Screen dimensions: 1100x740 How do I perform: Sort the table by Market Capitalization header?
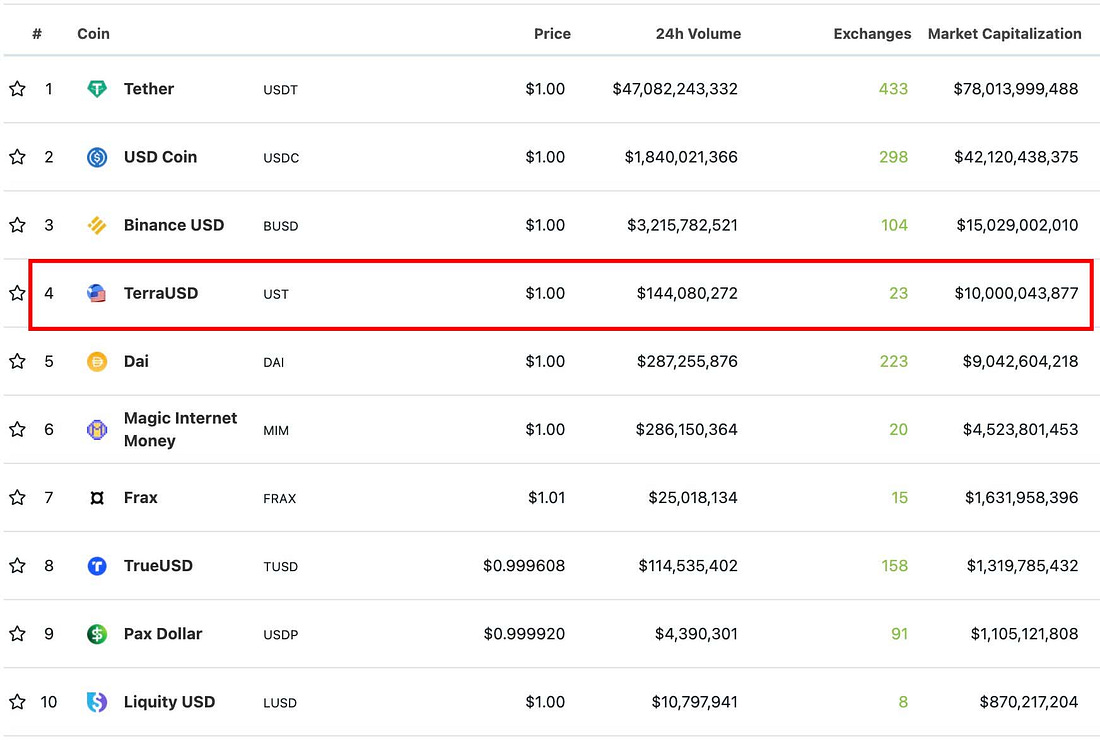1004,34
